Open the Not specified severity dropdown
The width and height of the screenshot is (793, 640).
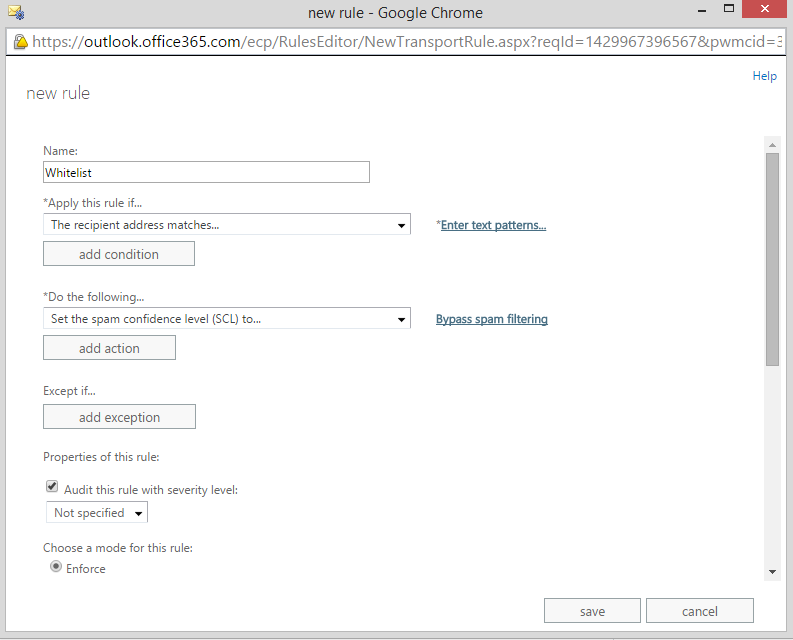click(97, 513)
